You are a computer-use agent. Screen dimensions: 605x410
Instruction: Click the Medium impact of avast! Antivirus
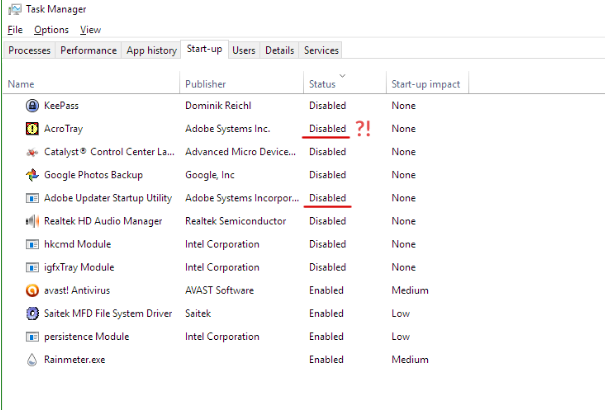(x=410, y=290)
